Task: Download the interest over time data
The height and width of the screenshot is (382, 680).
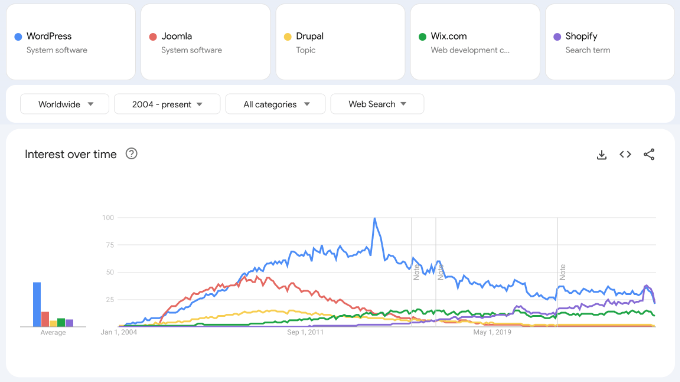Action: click(x=602, y=155)
